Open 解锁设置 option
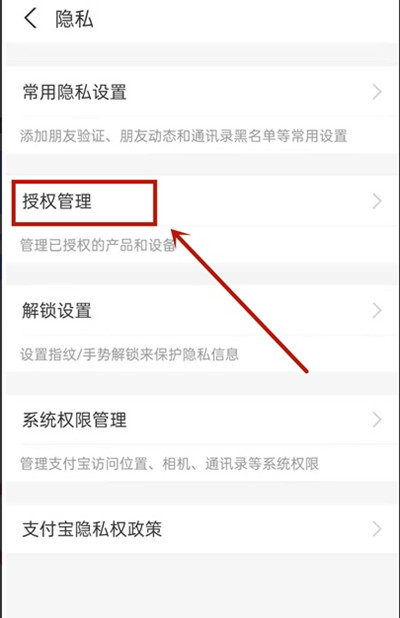The height and width of the screenshot is (618, 400). click(x=202, y=311)
